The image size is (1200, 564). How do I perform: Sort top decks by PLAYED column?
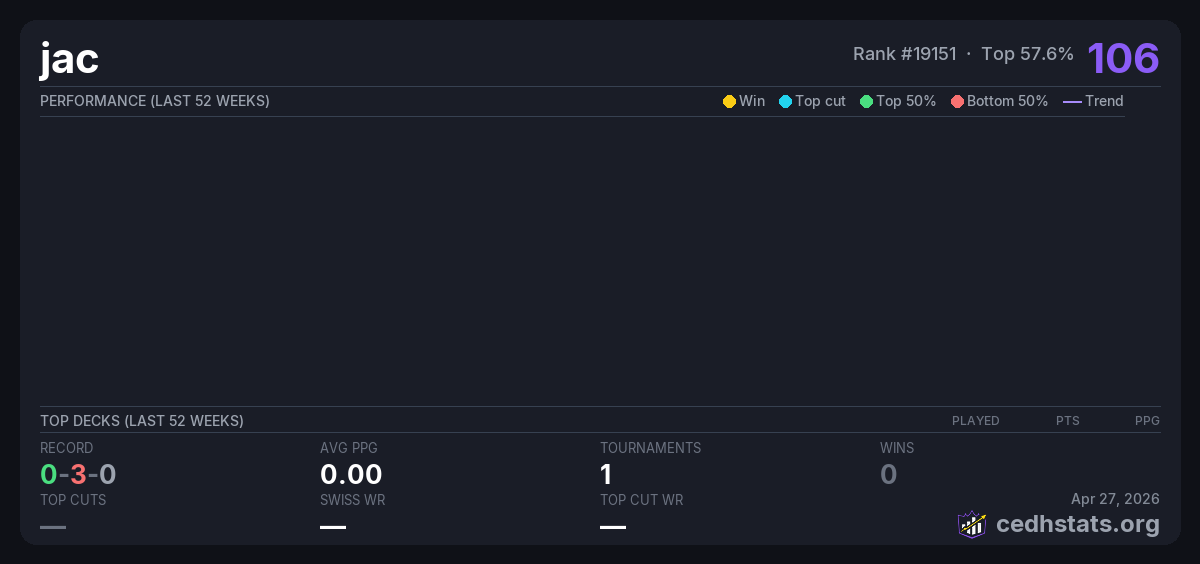click(x=975, y=421)
